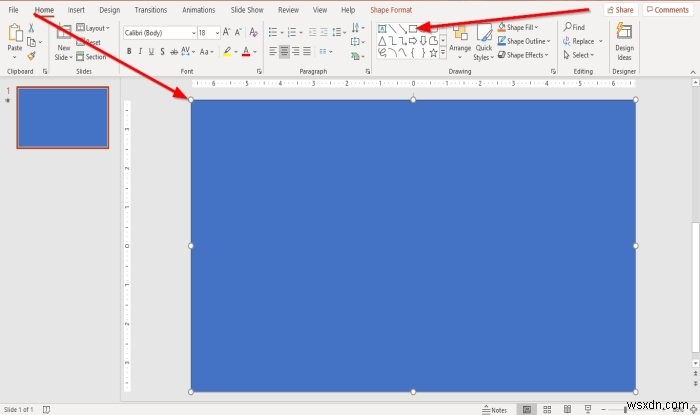
Task: Justify the text
Action: tap(307, 52)
